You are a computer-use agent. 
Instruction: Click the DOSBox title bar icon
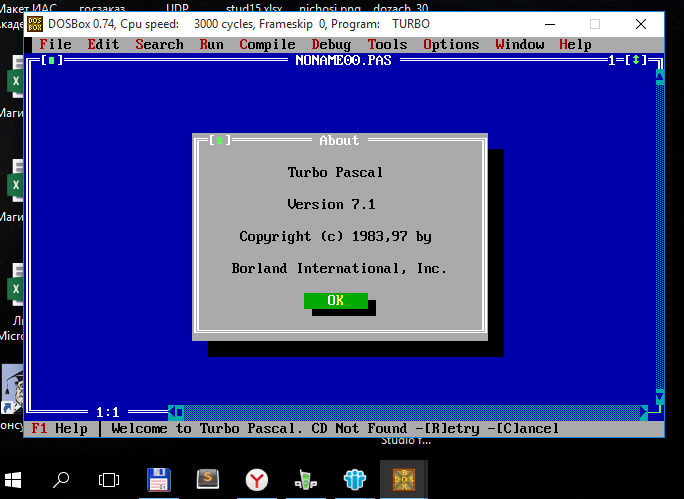[35, 24]
